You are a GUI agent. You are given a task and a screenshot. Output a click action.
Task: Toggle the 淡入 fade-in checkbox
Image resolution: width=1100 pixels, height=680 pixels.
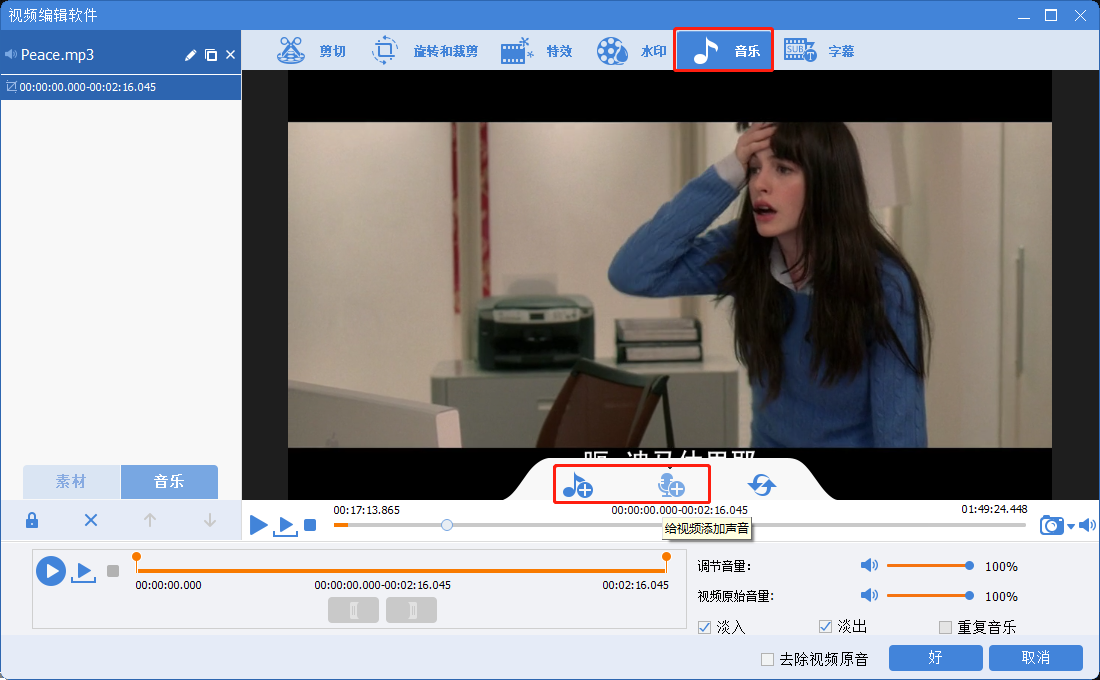pyautogui.click(x=704, y=627)
